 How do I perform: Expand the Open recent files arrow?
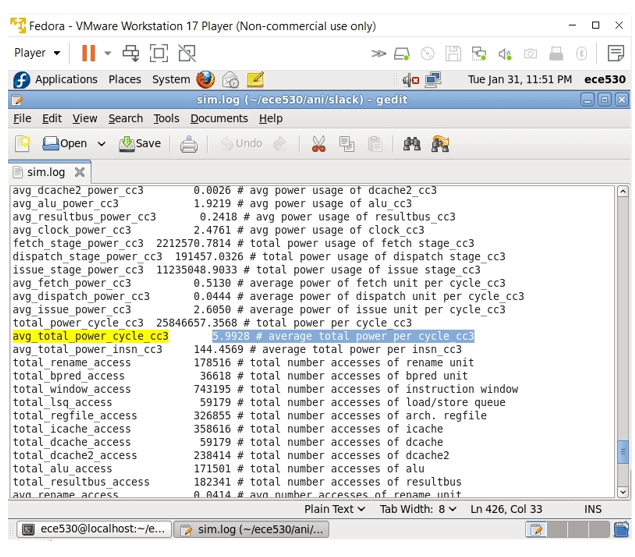click(102, 144)
